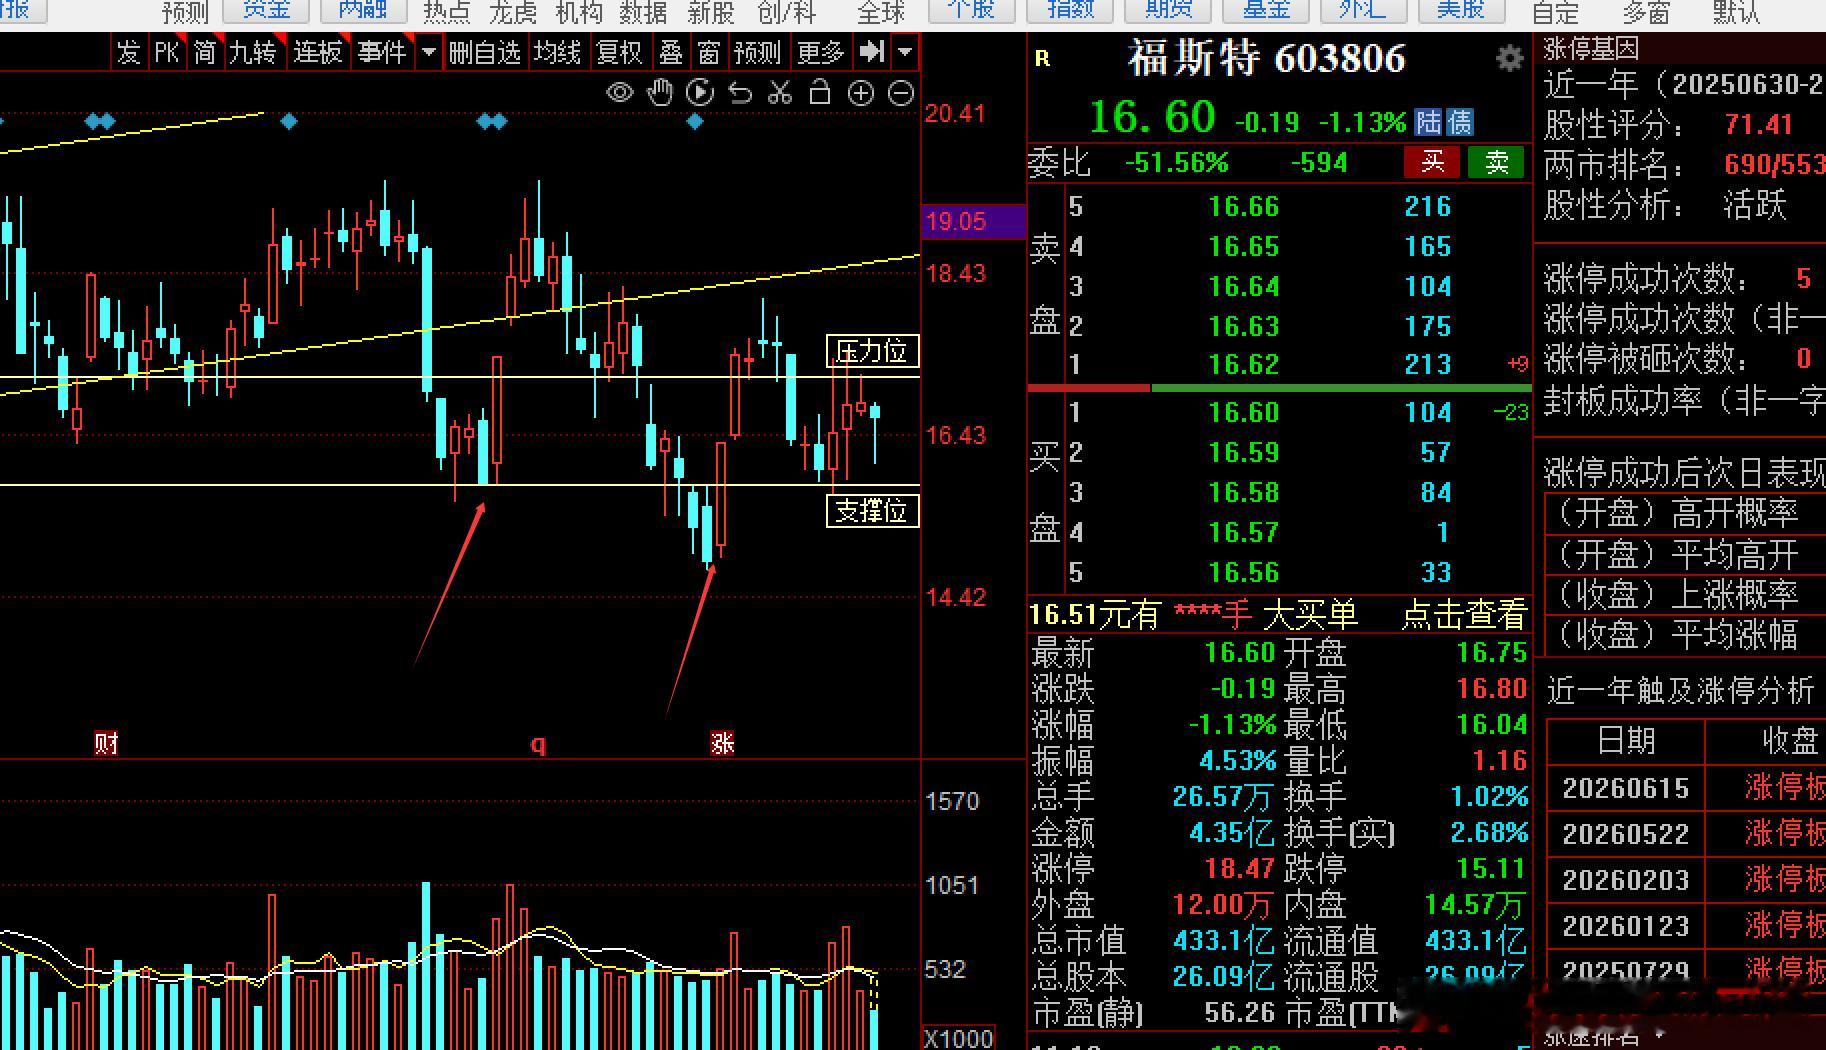Select the 新股 menu item

pos(711,12)
